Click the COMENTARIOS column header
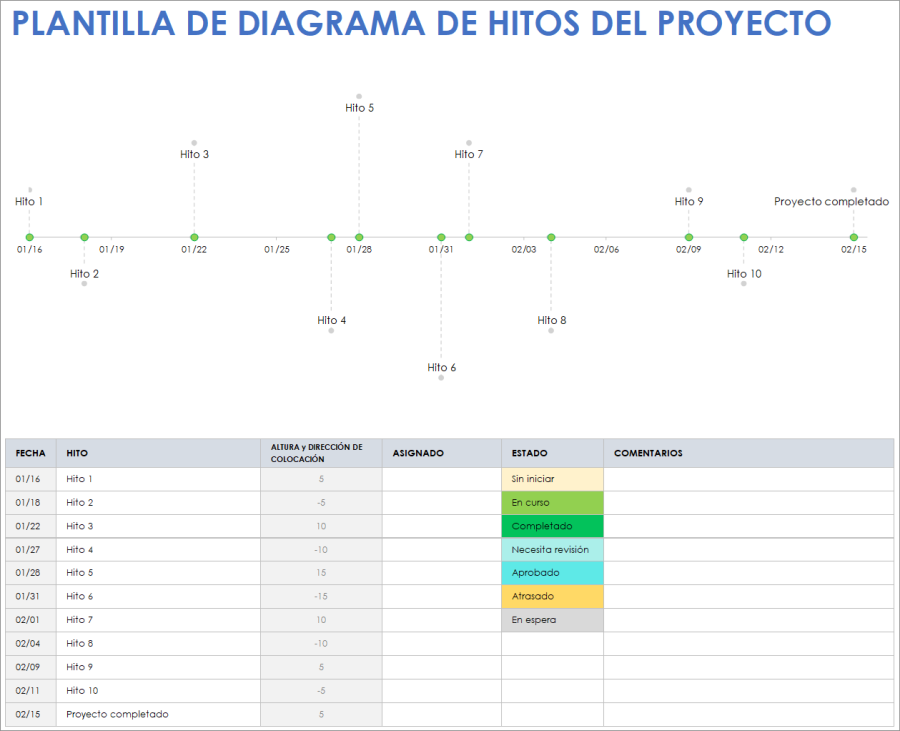The image size is (900, 731). 649,452
